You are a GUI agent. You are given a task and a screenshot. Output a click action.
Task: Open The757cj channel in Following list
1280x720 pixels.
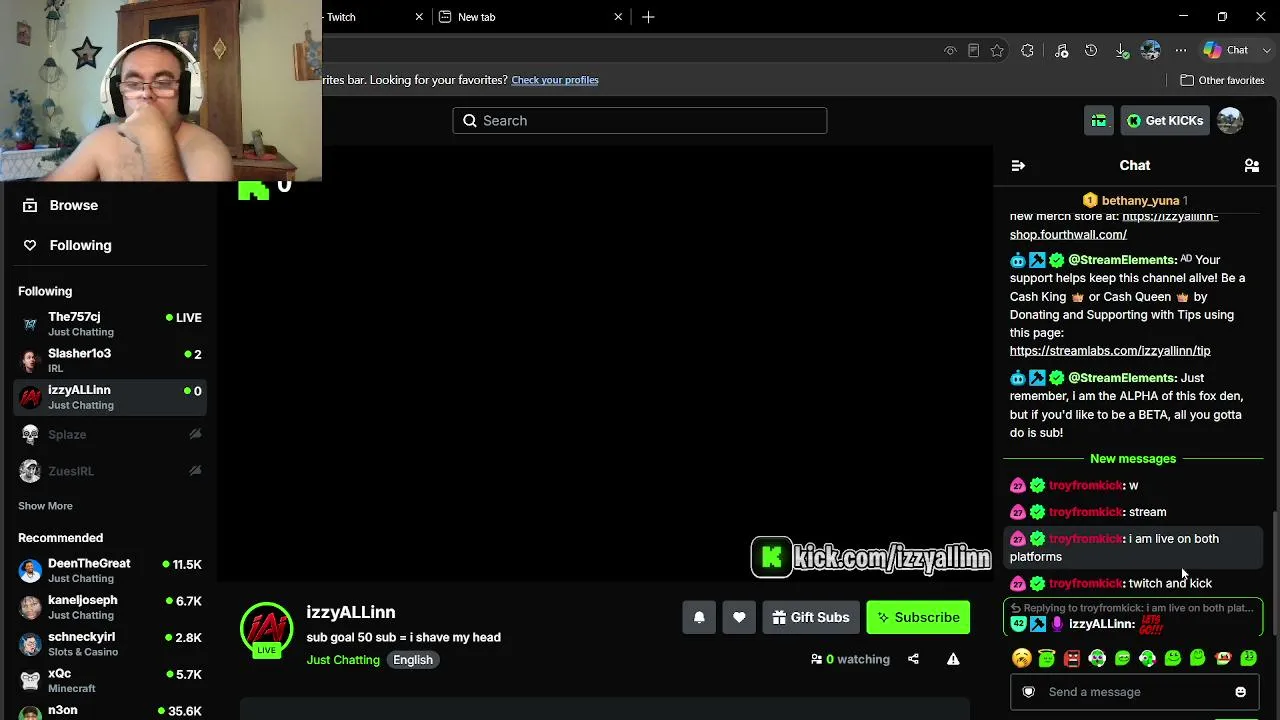[x=110, y=324]
